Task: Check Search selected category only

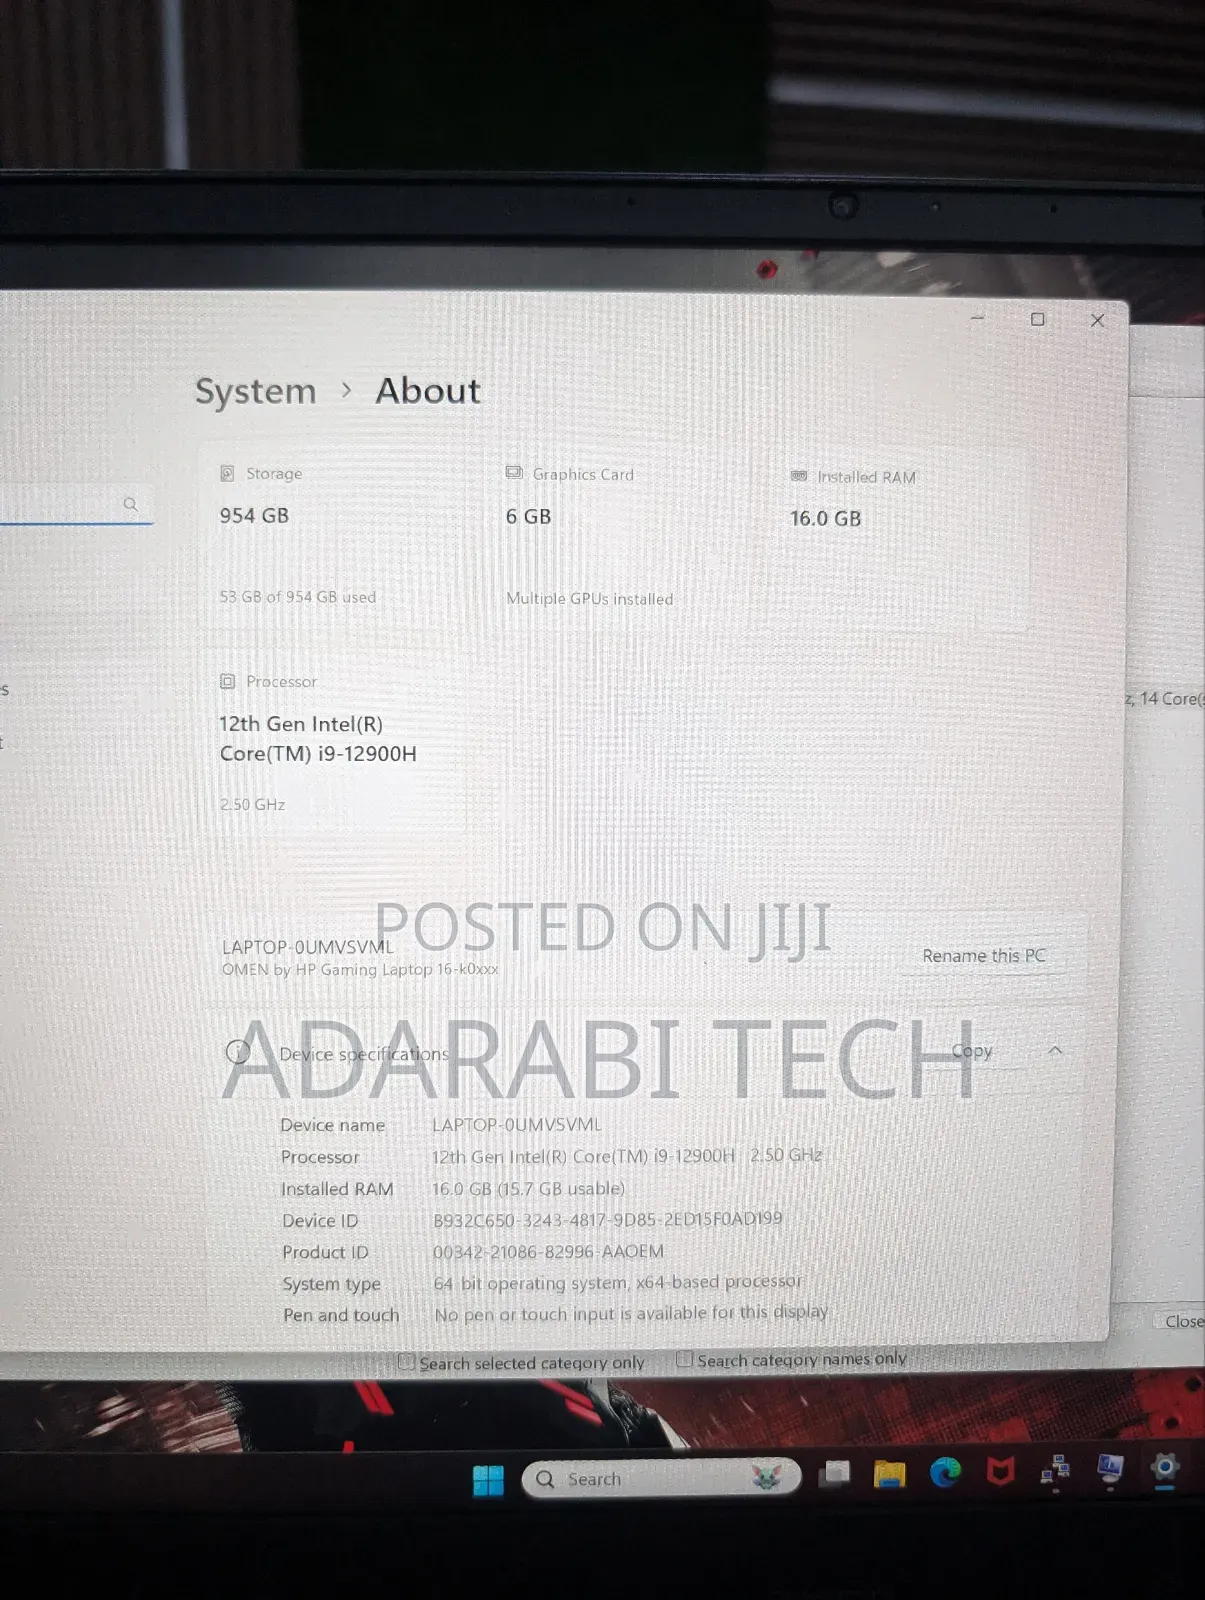Action: point(406,1362)
